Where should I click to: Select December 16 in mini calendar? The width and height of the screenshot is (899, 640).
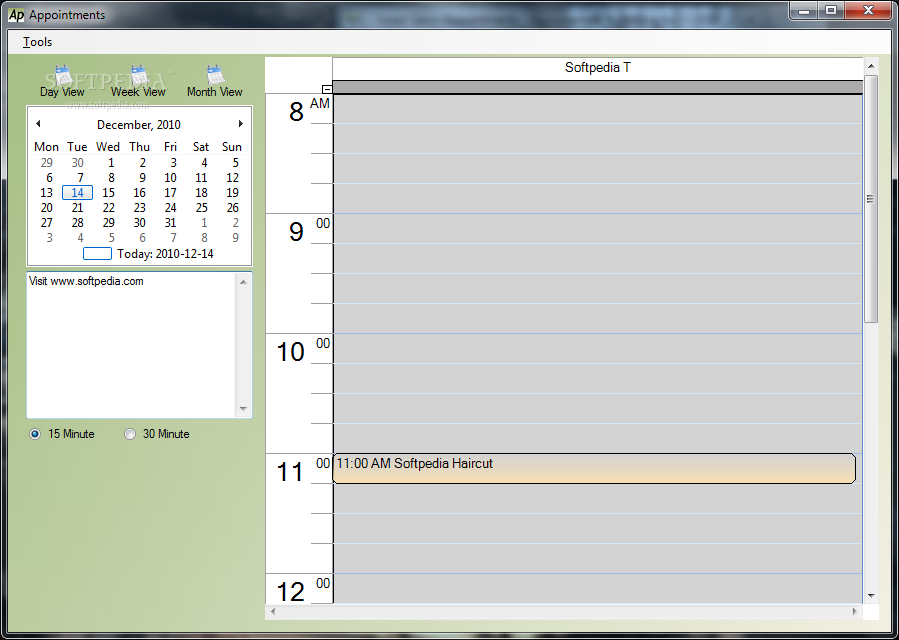pos(139,193)
